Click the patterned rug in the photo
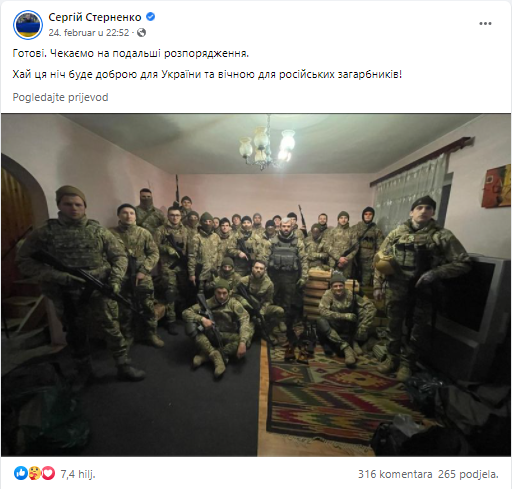The image size is (512, 489). click(337, 397)
